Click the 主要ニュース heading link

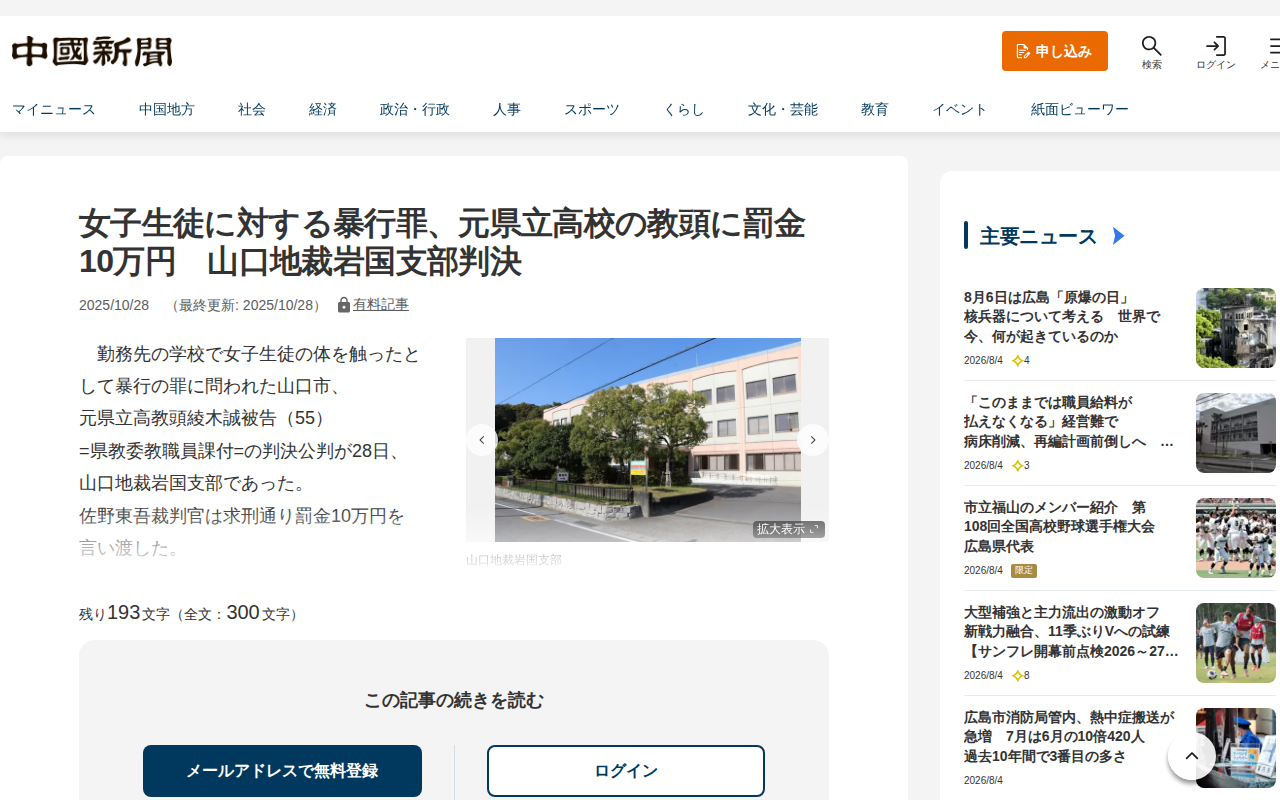[x=1038, y=236]
